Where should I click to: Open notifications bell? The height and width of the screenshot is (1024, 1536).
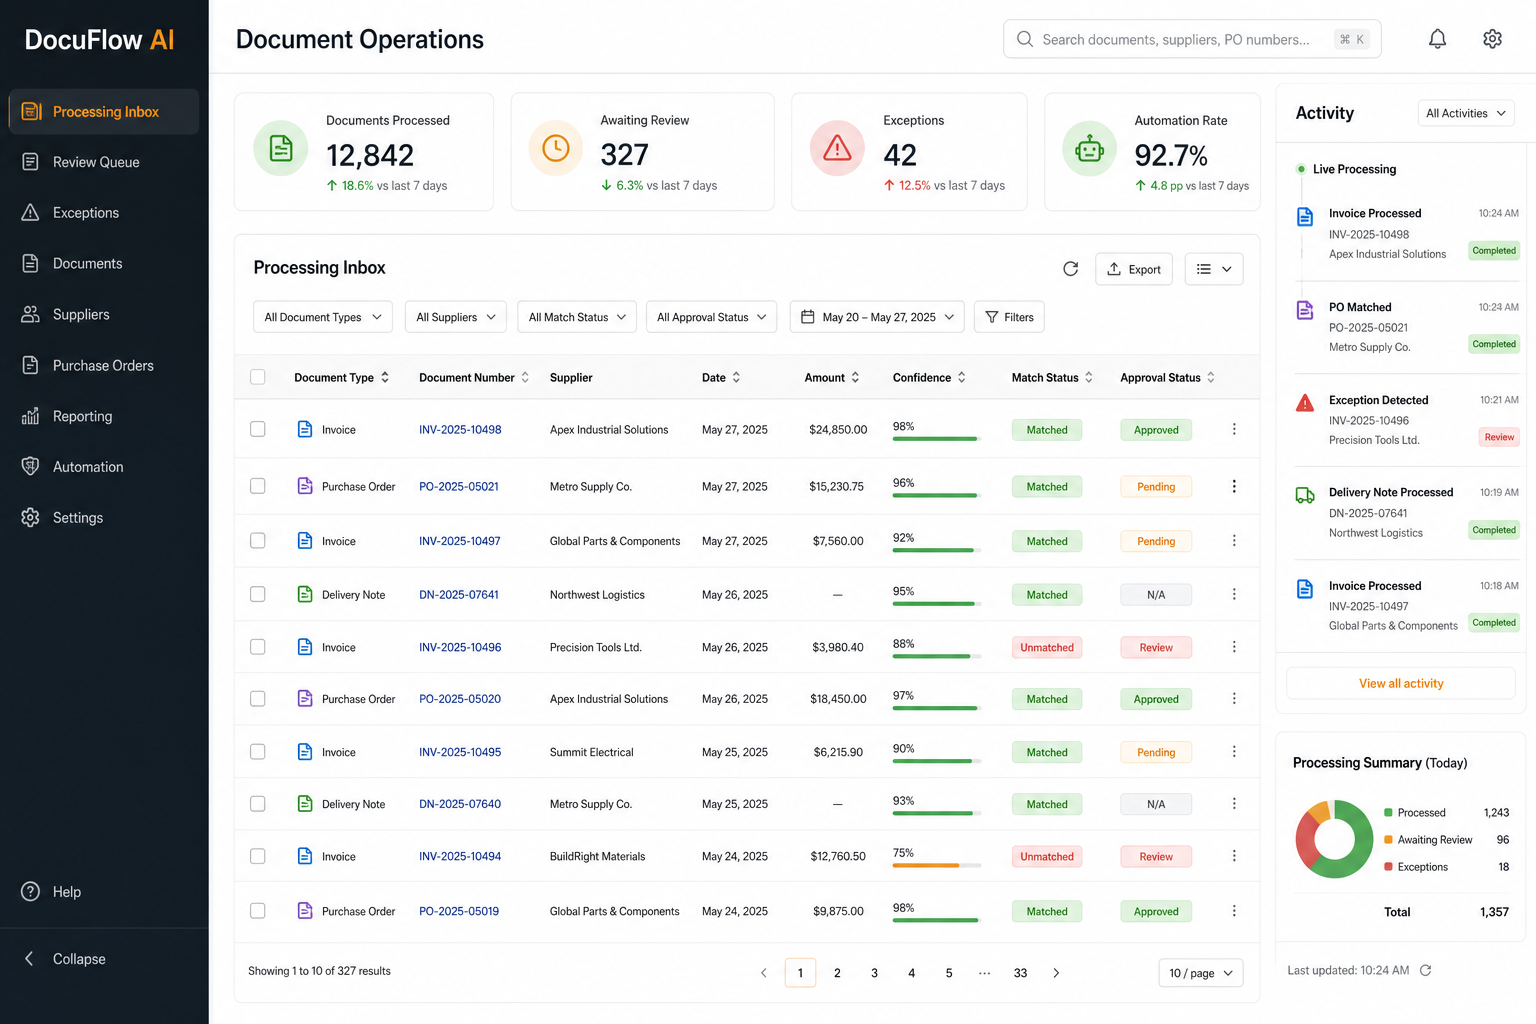pos(1437,39)
